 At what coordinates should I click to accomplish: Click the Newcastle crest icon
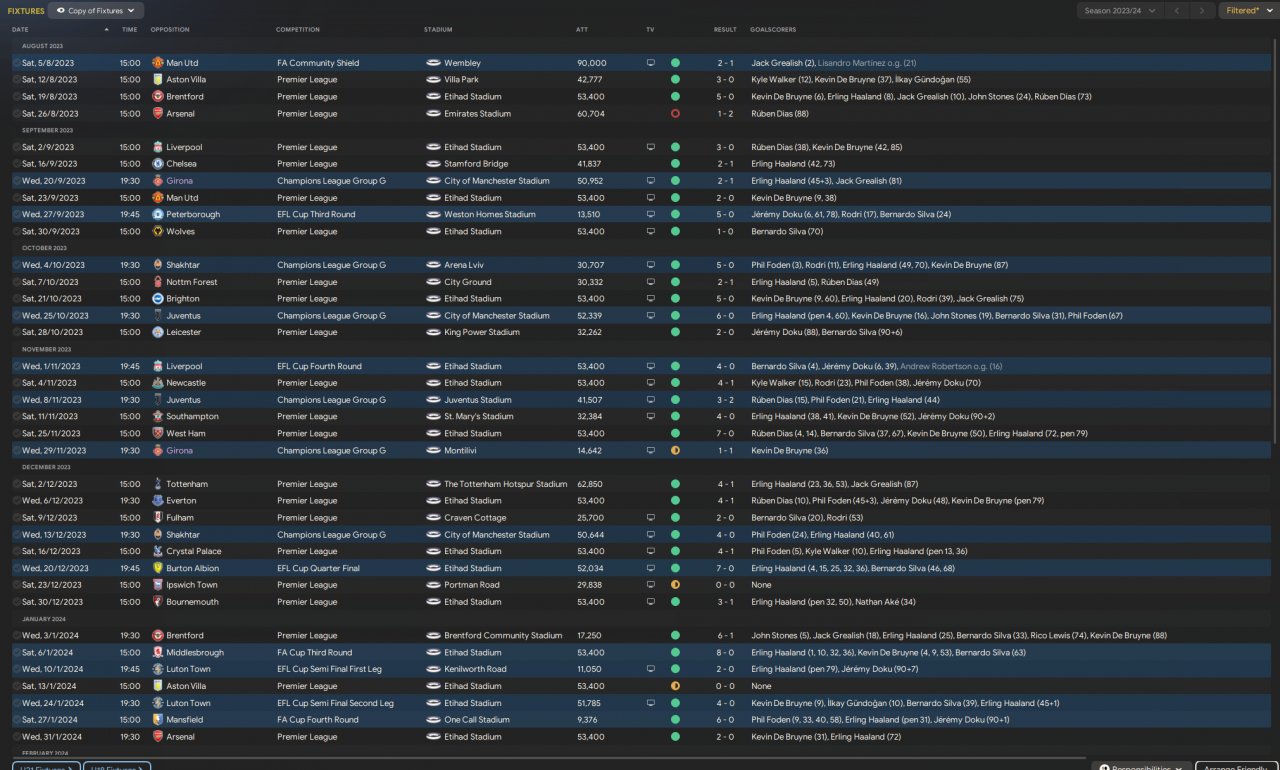[x=158, y=383]
